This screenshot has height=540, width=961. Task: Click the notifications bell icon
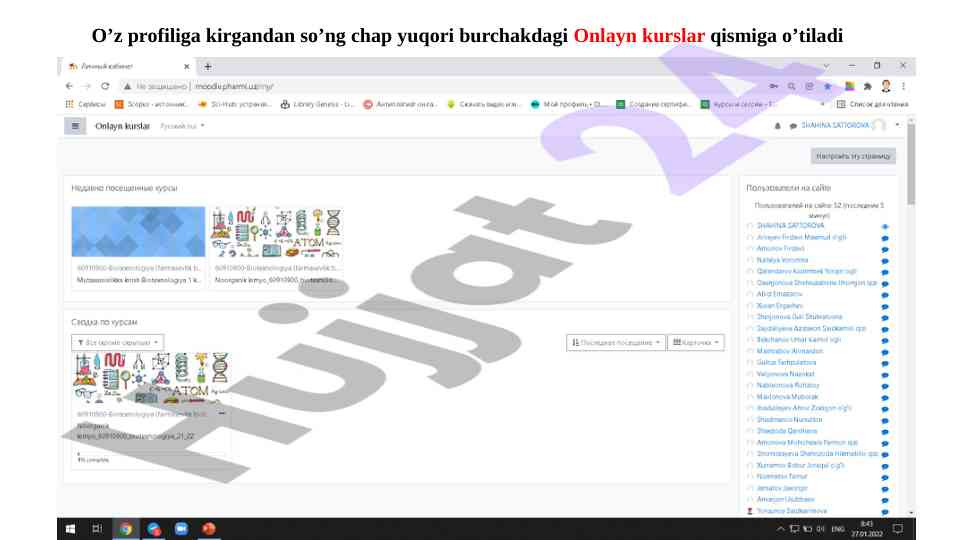point(778,126)
